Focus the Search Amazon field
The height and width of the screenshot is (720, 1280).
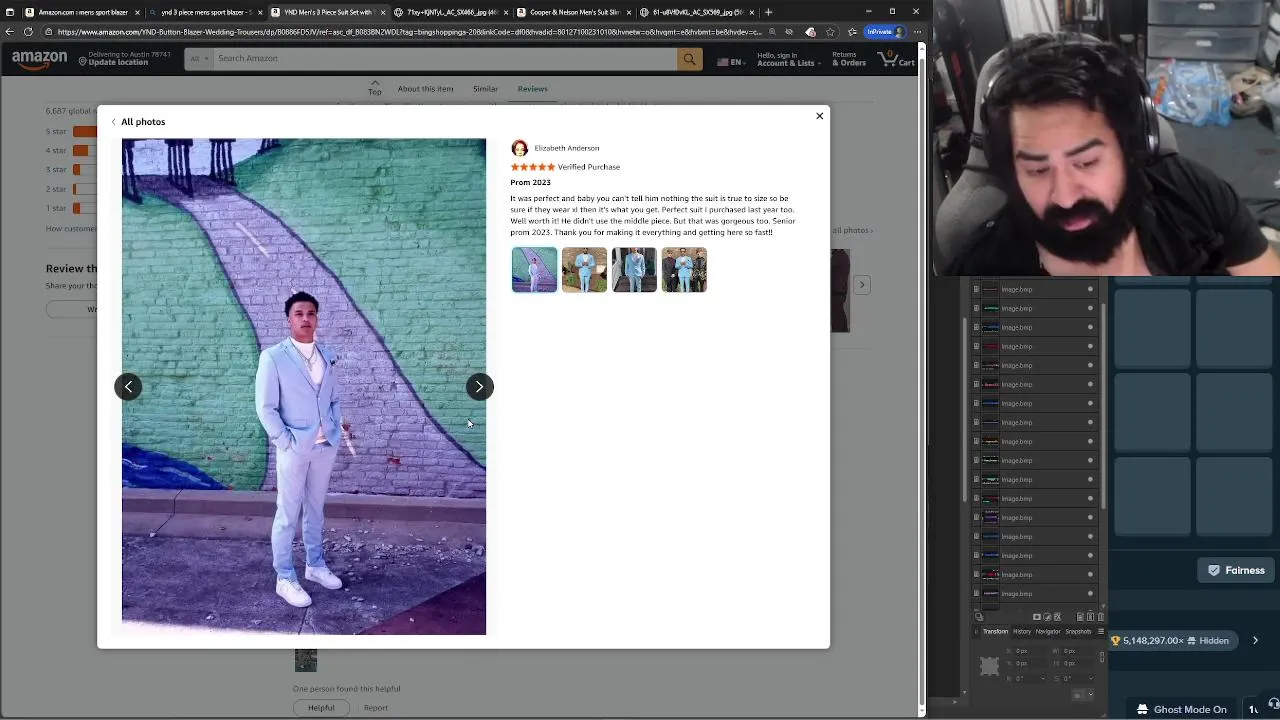[x=444, y=58]
